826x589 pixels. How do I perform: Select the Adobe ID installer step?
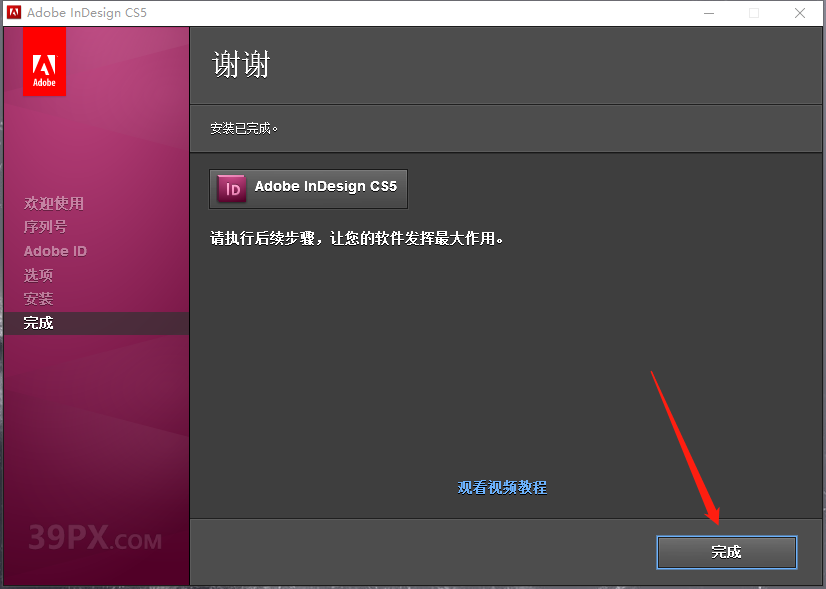[x=55, y=251]
